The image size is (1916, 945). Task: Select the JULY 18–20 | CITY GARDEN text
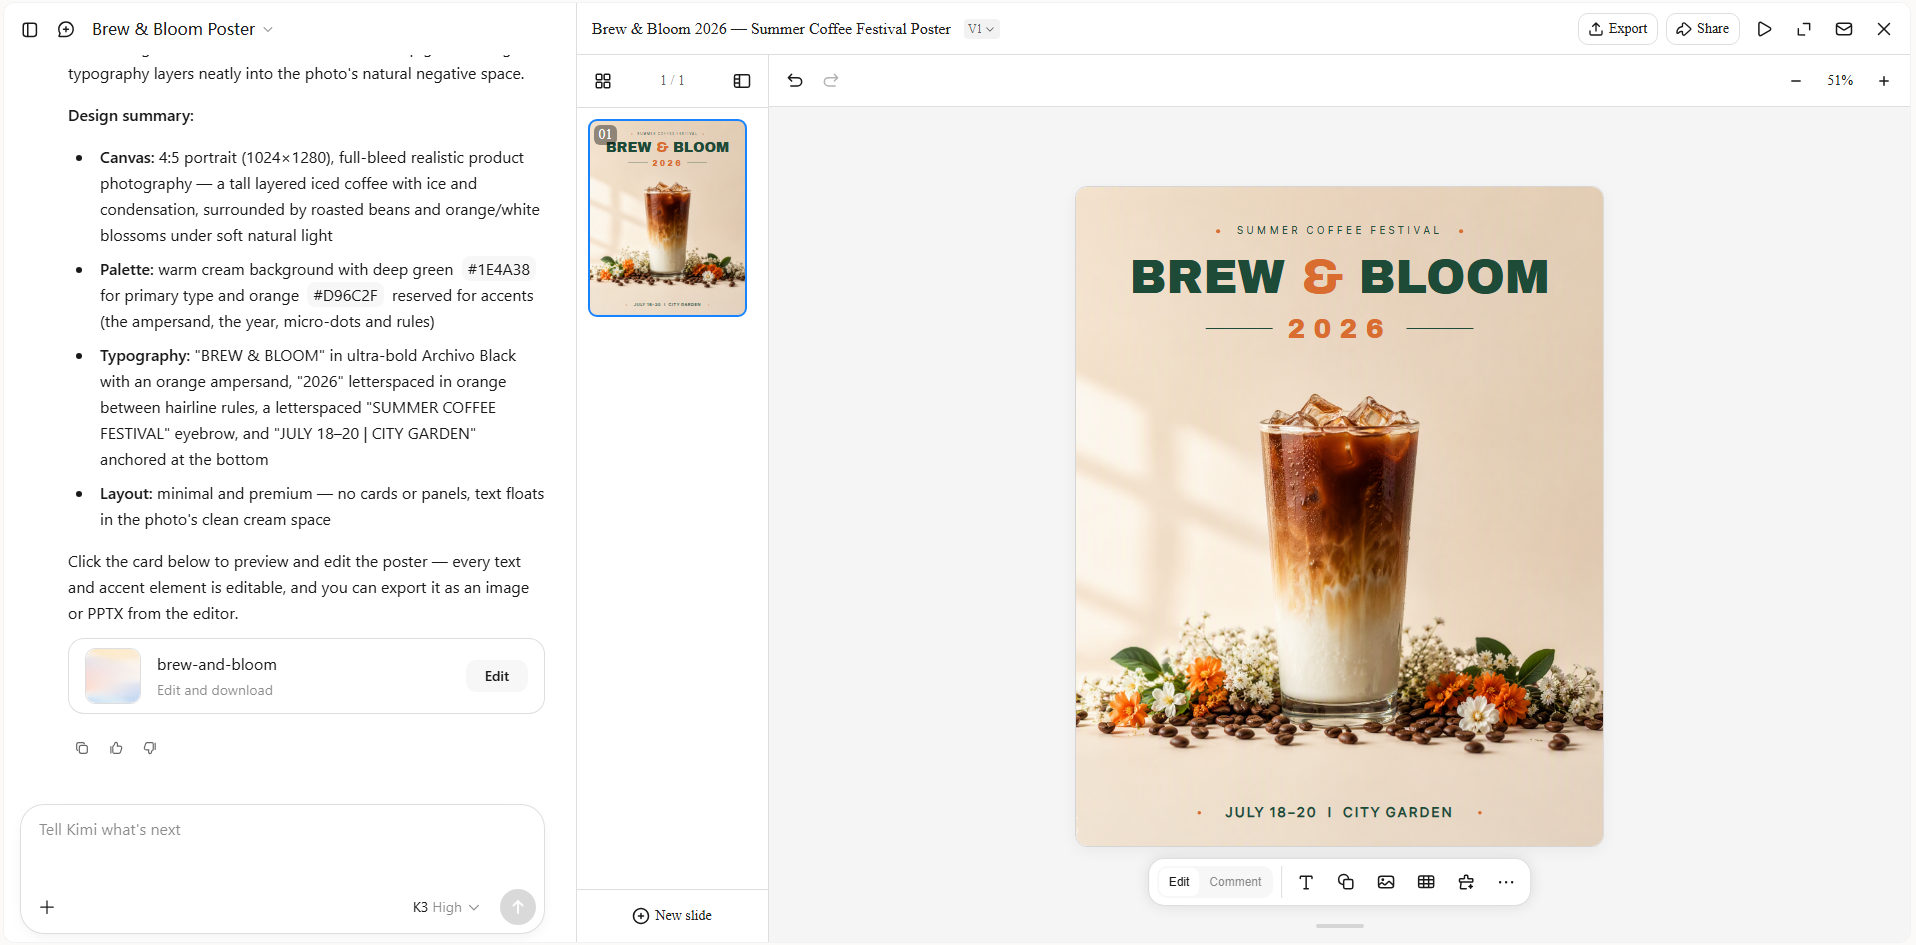[x=1339, y=813]
